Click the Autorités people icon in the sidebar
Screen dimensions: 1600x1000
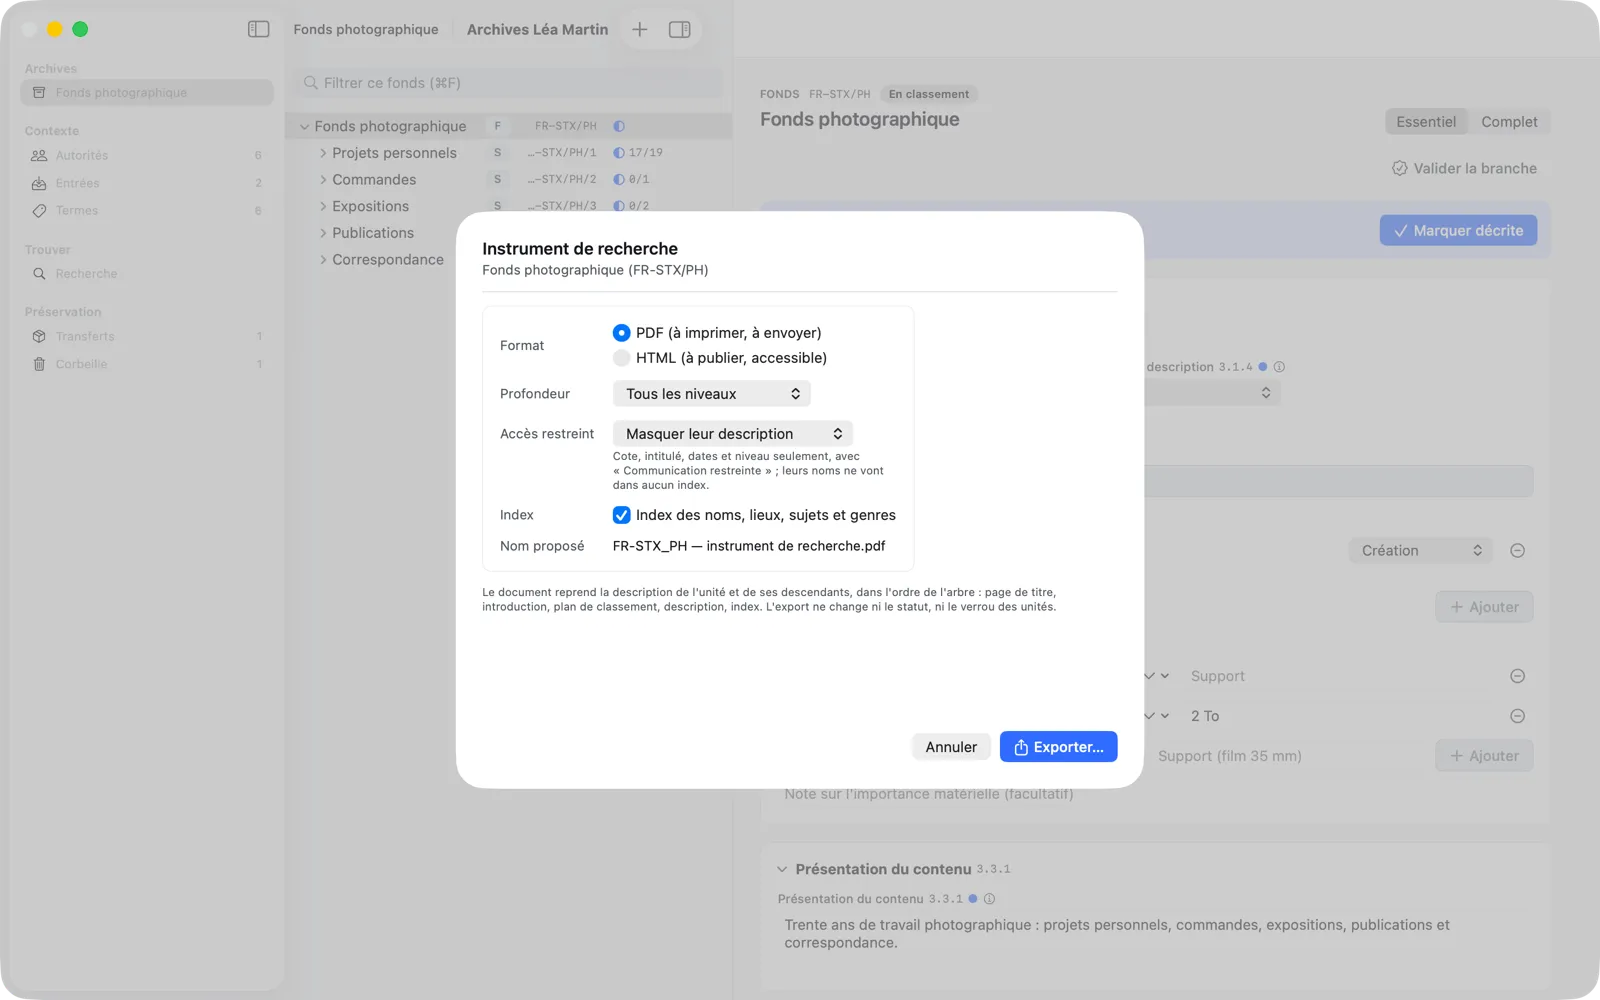pos(39,155)
